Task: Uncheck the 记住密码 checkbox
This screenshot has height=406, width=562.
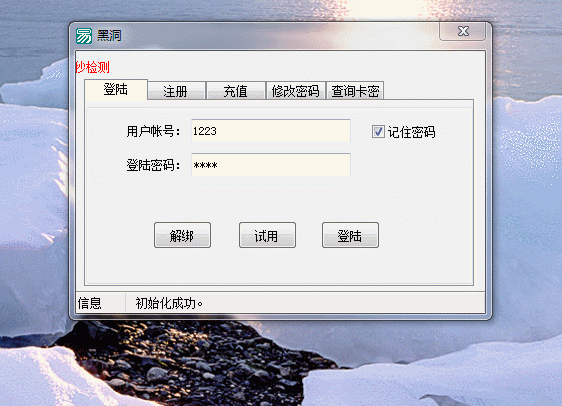Action: [378, 132]
